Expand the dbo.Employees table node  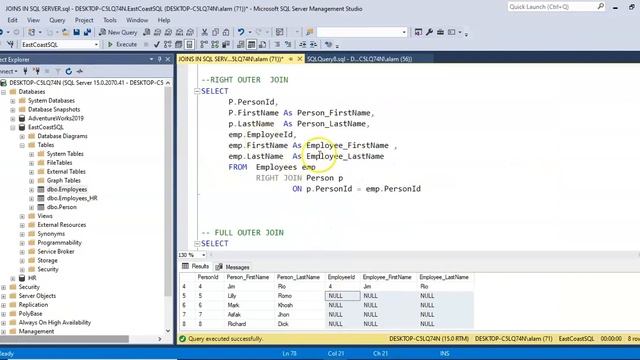(x=31, y=189)
